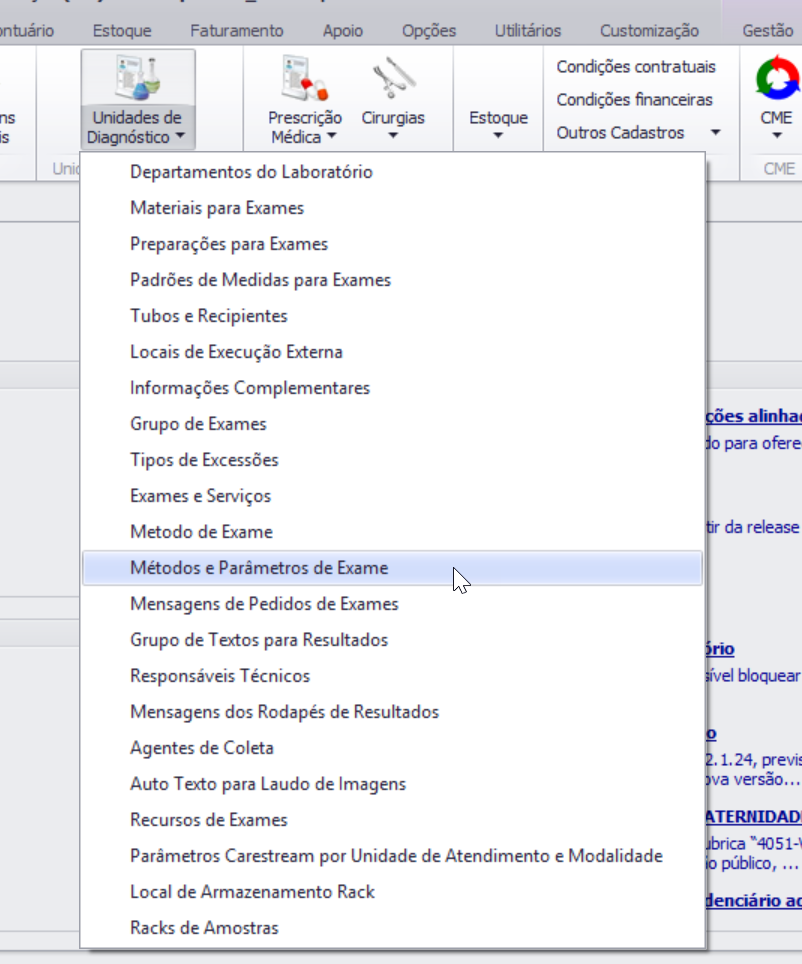Choose Padrões de Medidas para Exames
This screenshot has height=964, width=802.
pyautogui.click(x=392, y=280)
